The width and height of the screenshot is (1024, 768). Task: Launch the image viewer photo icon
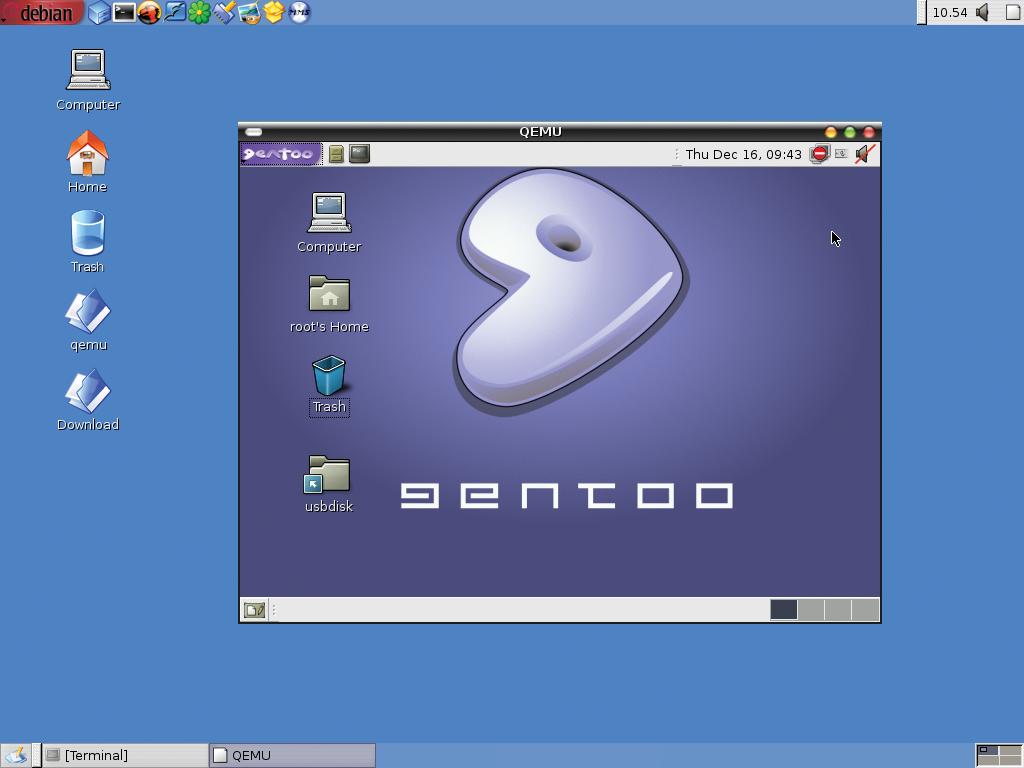[x=249, y=12]
